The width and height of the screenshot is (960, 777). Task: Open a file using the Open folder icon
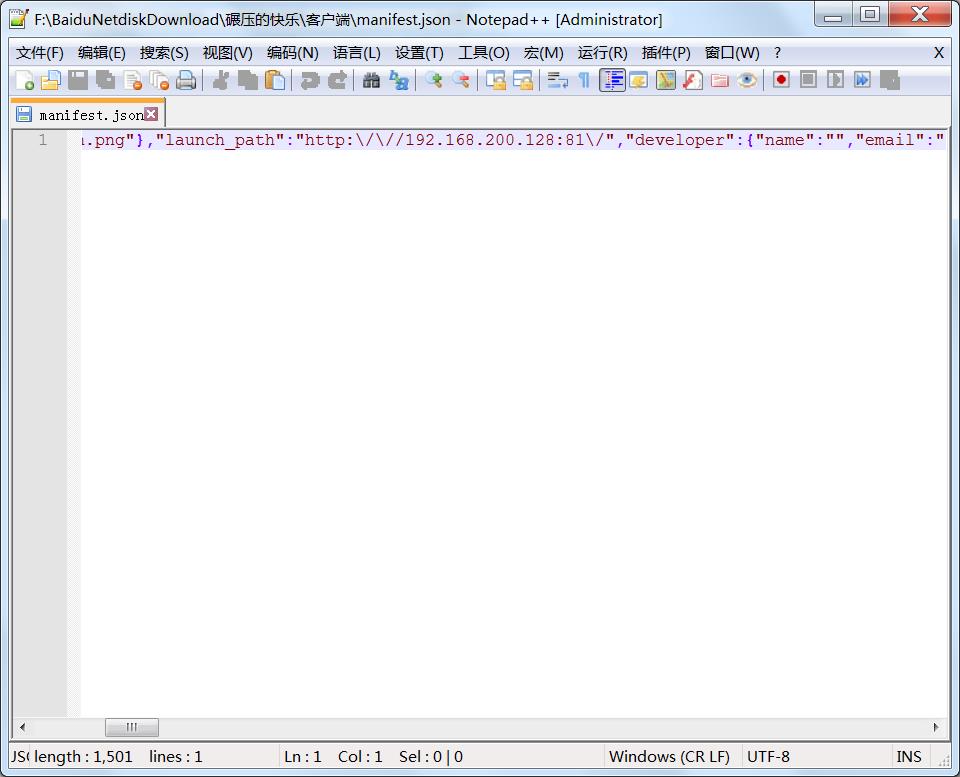click(51, 80)
